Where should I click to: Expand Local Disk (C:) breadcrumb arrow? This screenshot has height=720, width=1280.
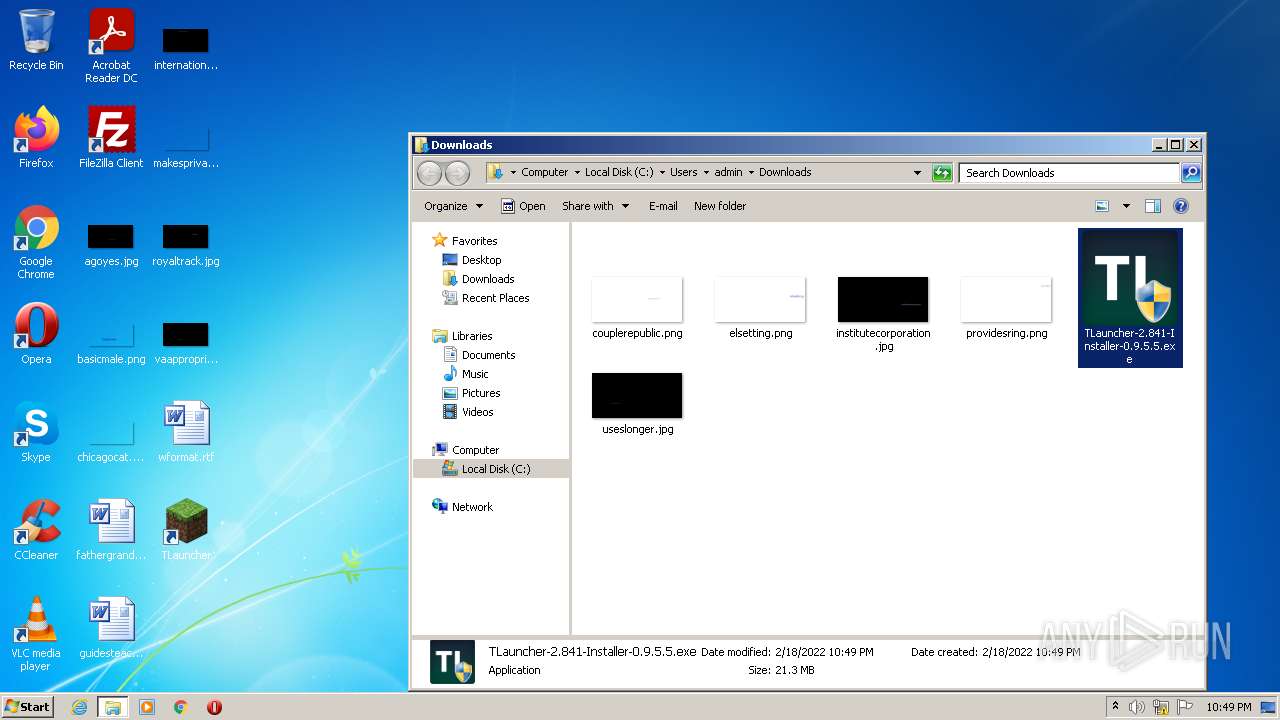tap(662, 173)
